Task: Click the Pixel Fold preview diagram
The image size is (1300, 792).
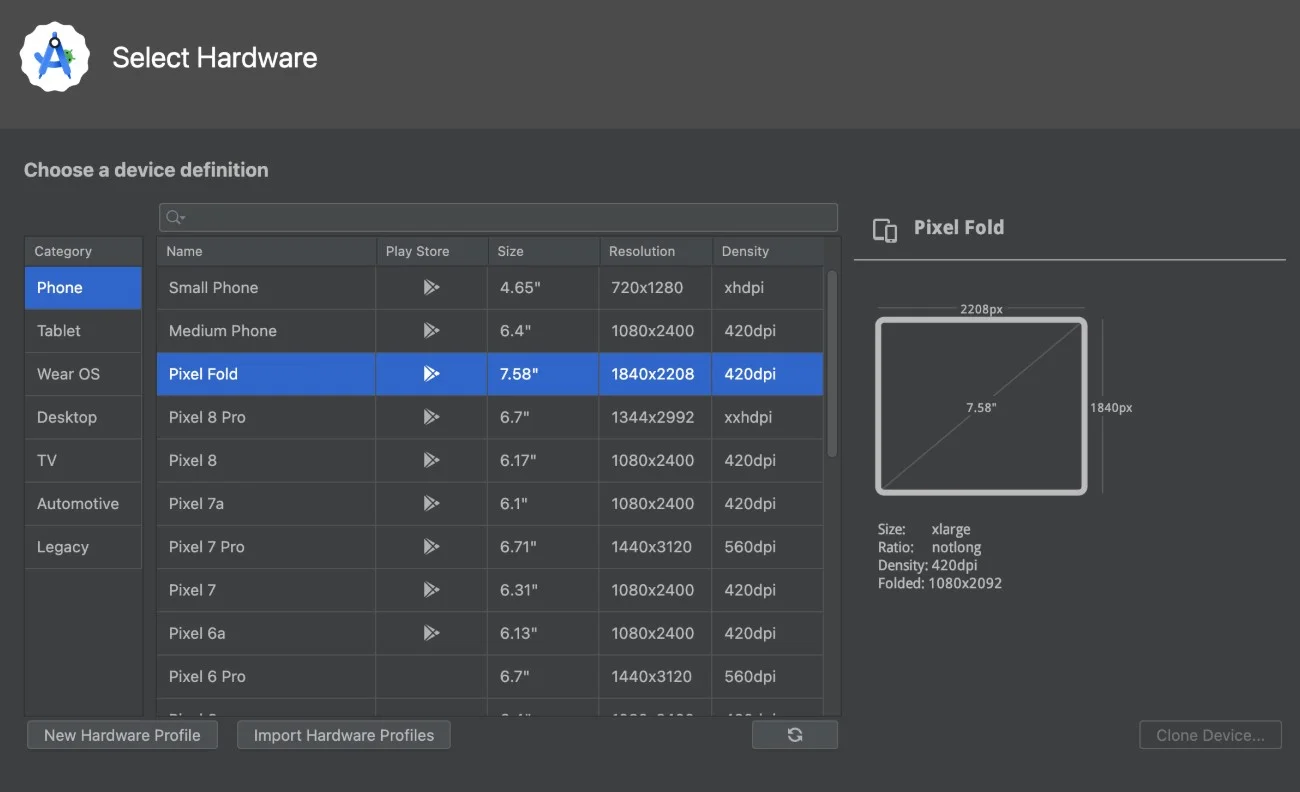Action: (x=981, y=406)
